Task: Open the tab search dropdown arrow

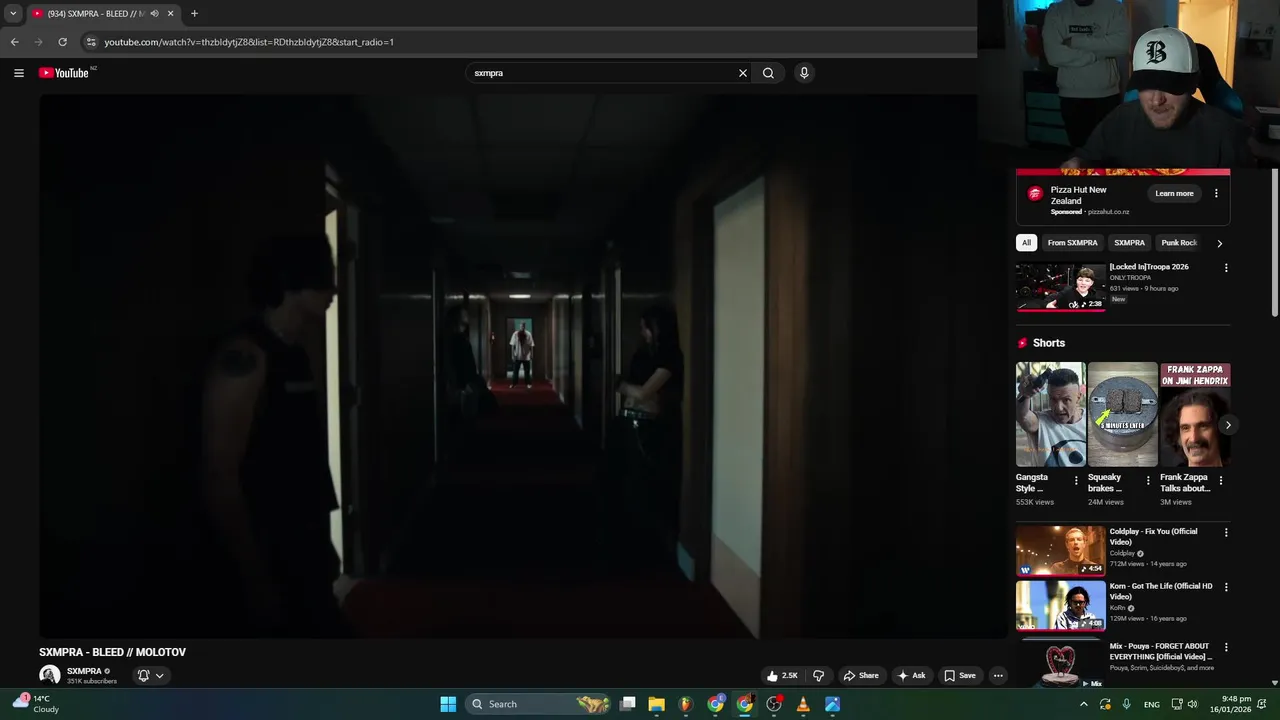Action: [x=13, y=14]
